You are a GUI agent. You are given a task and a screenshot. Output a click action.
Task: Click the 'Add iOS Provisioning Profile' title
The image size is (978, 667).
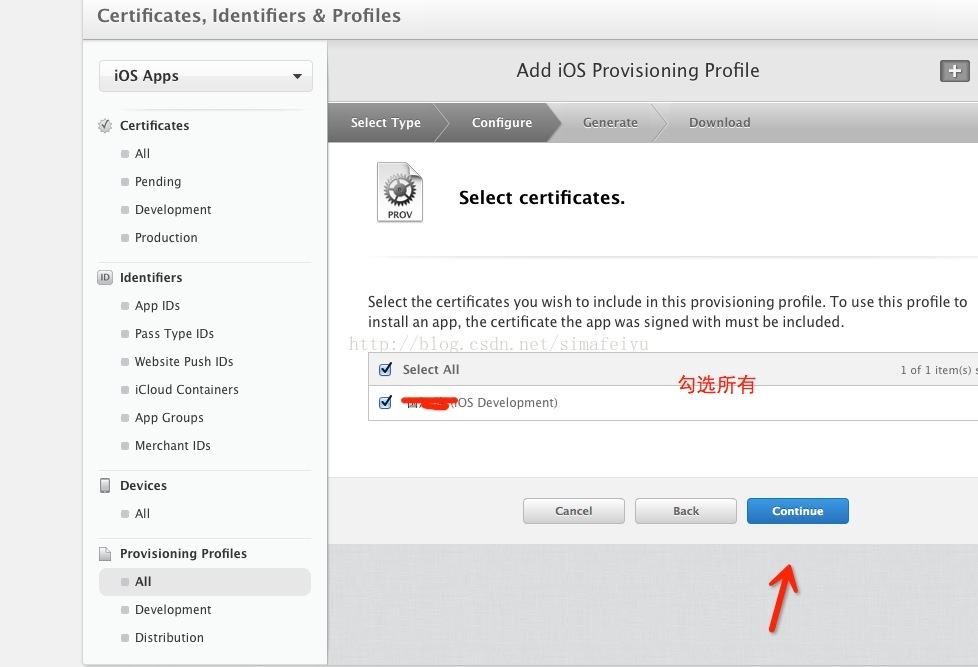[x=638, y=71]
